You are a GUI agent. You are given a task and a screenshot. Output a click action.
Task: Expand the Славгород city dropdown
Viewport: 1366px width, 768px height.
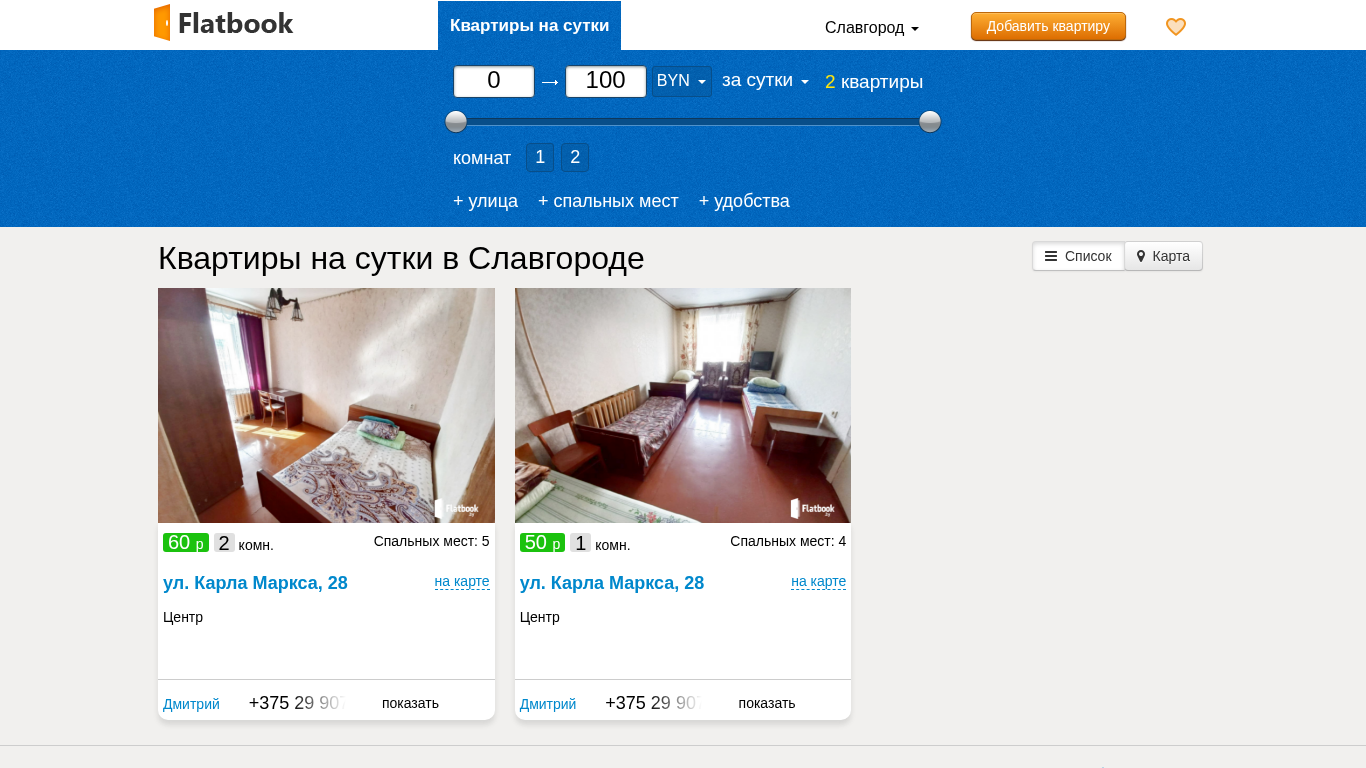pyautogui.click(x=871, y=28)
